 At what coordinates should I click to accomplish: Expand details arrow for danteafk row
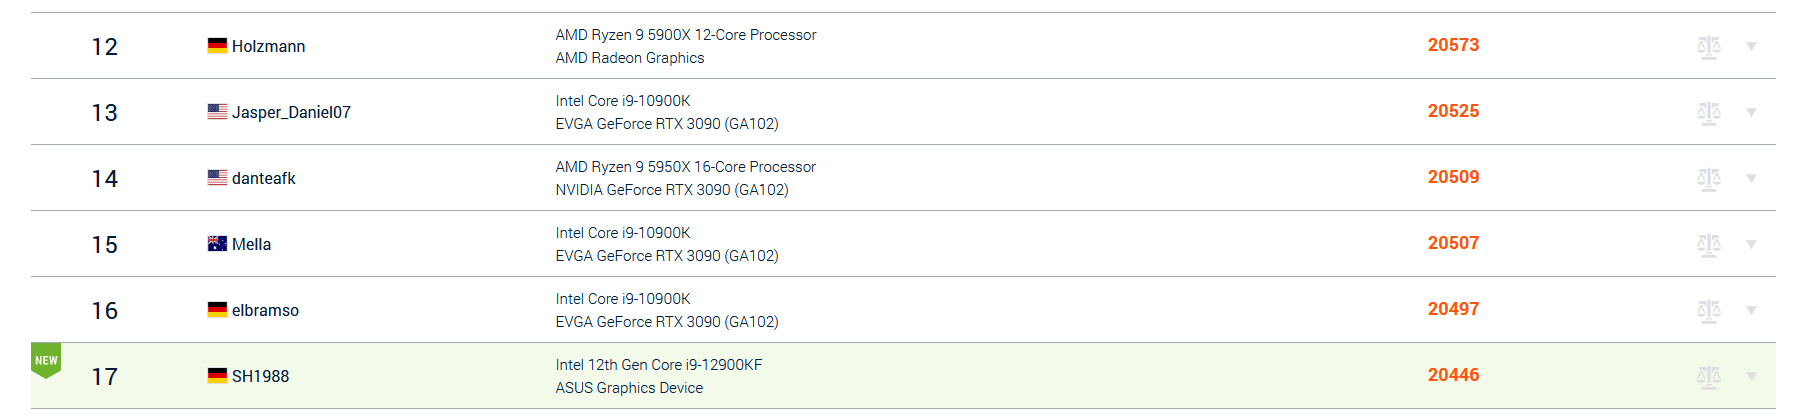click(1751, 179)
